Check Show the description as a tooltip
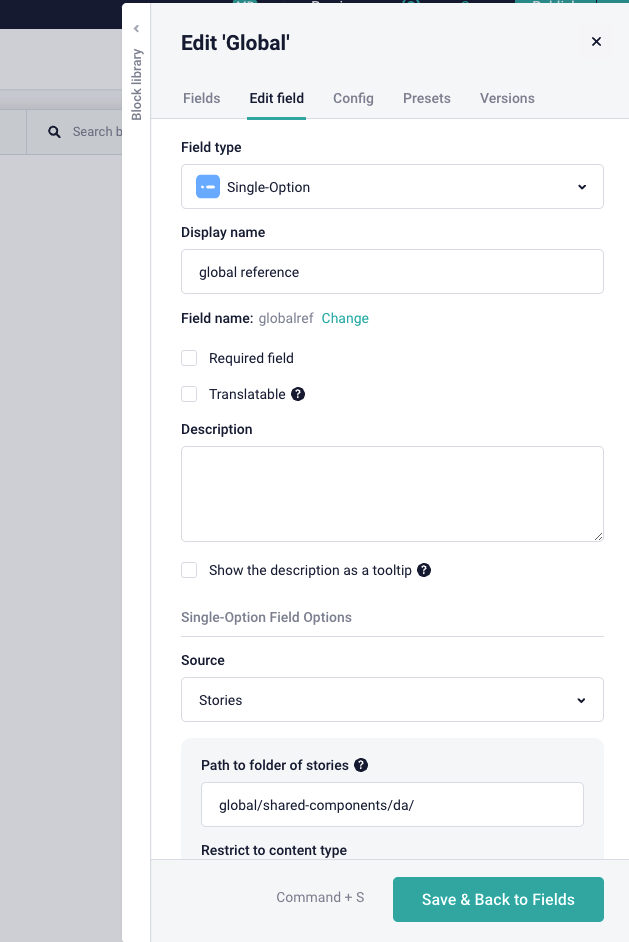The height and width of the screenshot is (942, 629). [189, 570]
